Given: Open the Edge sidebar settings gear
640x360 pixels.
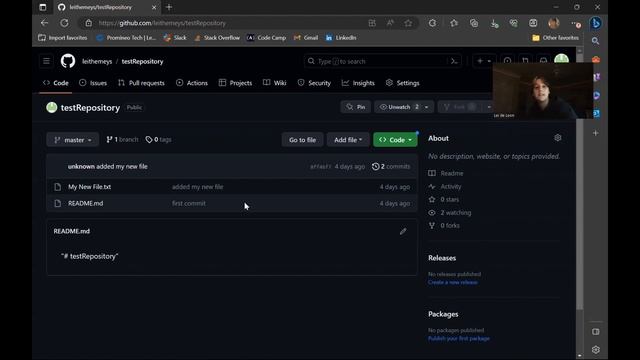Looking at the screenshot, I should pyautogui.click(x=596, y=349).
